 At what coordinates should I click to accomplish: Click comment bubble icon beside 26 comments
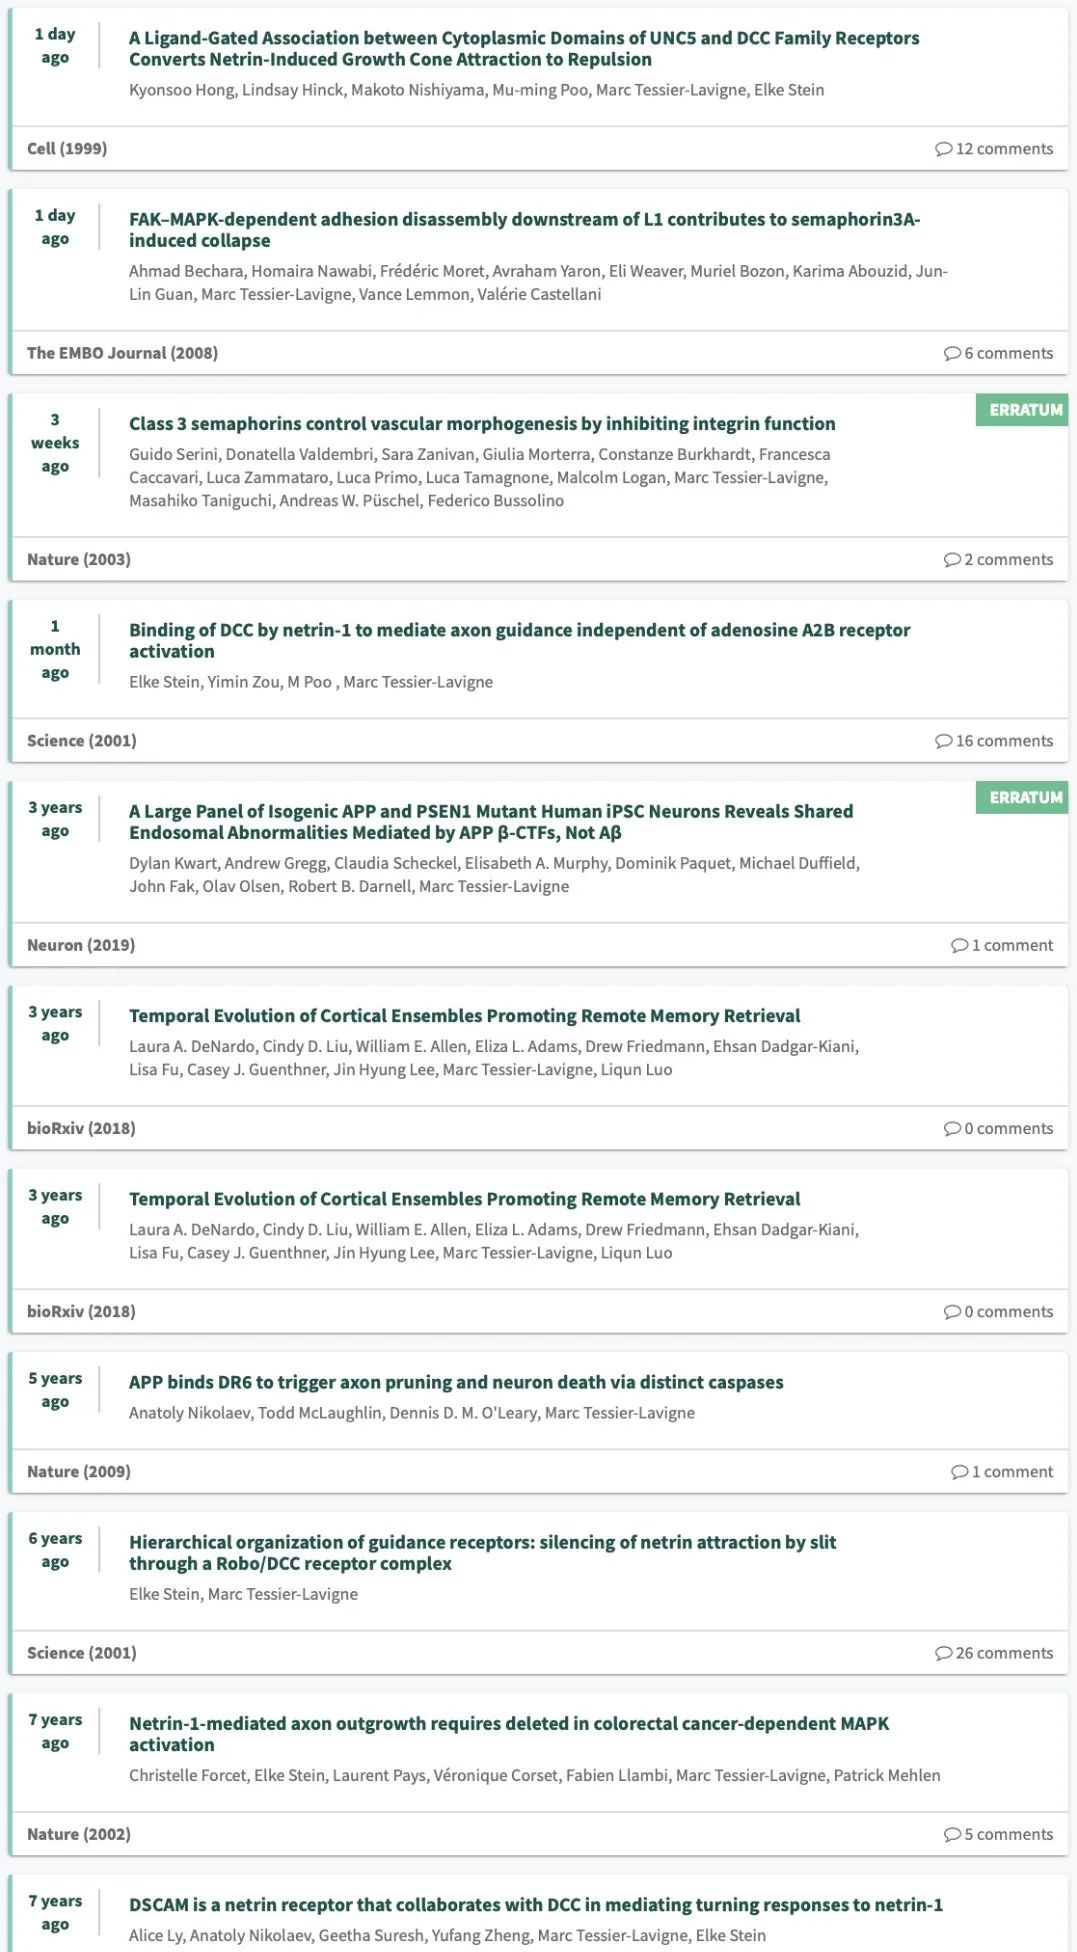coord(943,1653)
